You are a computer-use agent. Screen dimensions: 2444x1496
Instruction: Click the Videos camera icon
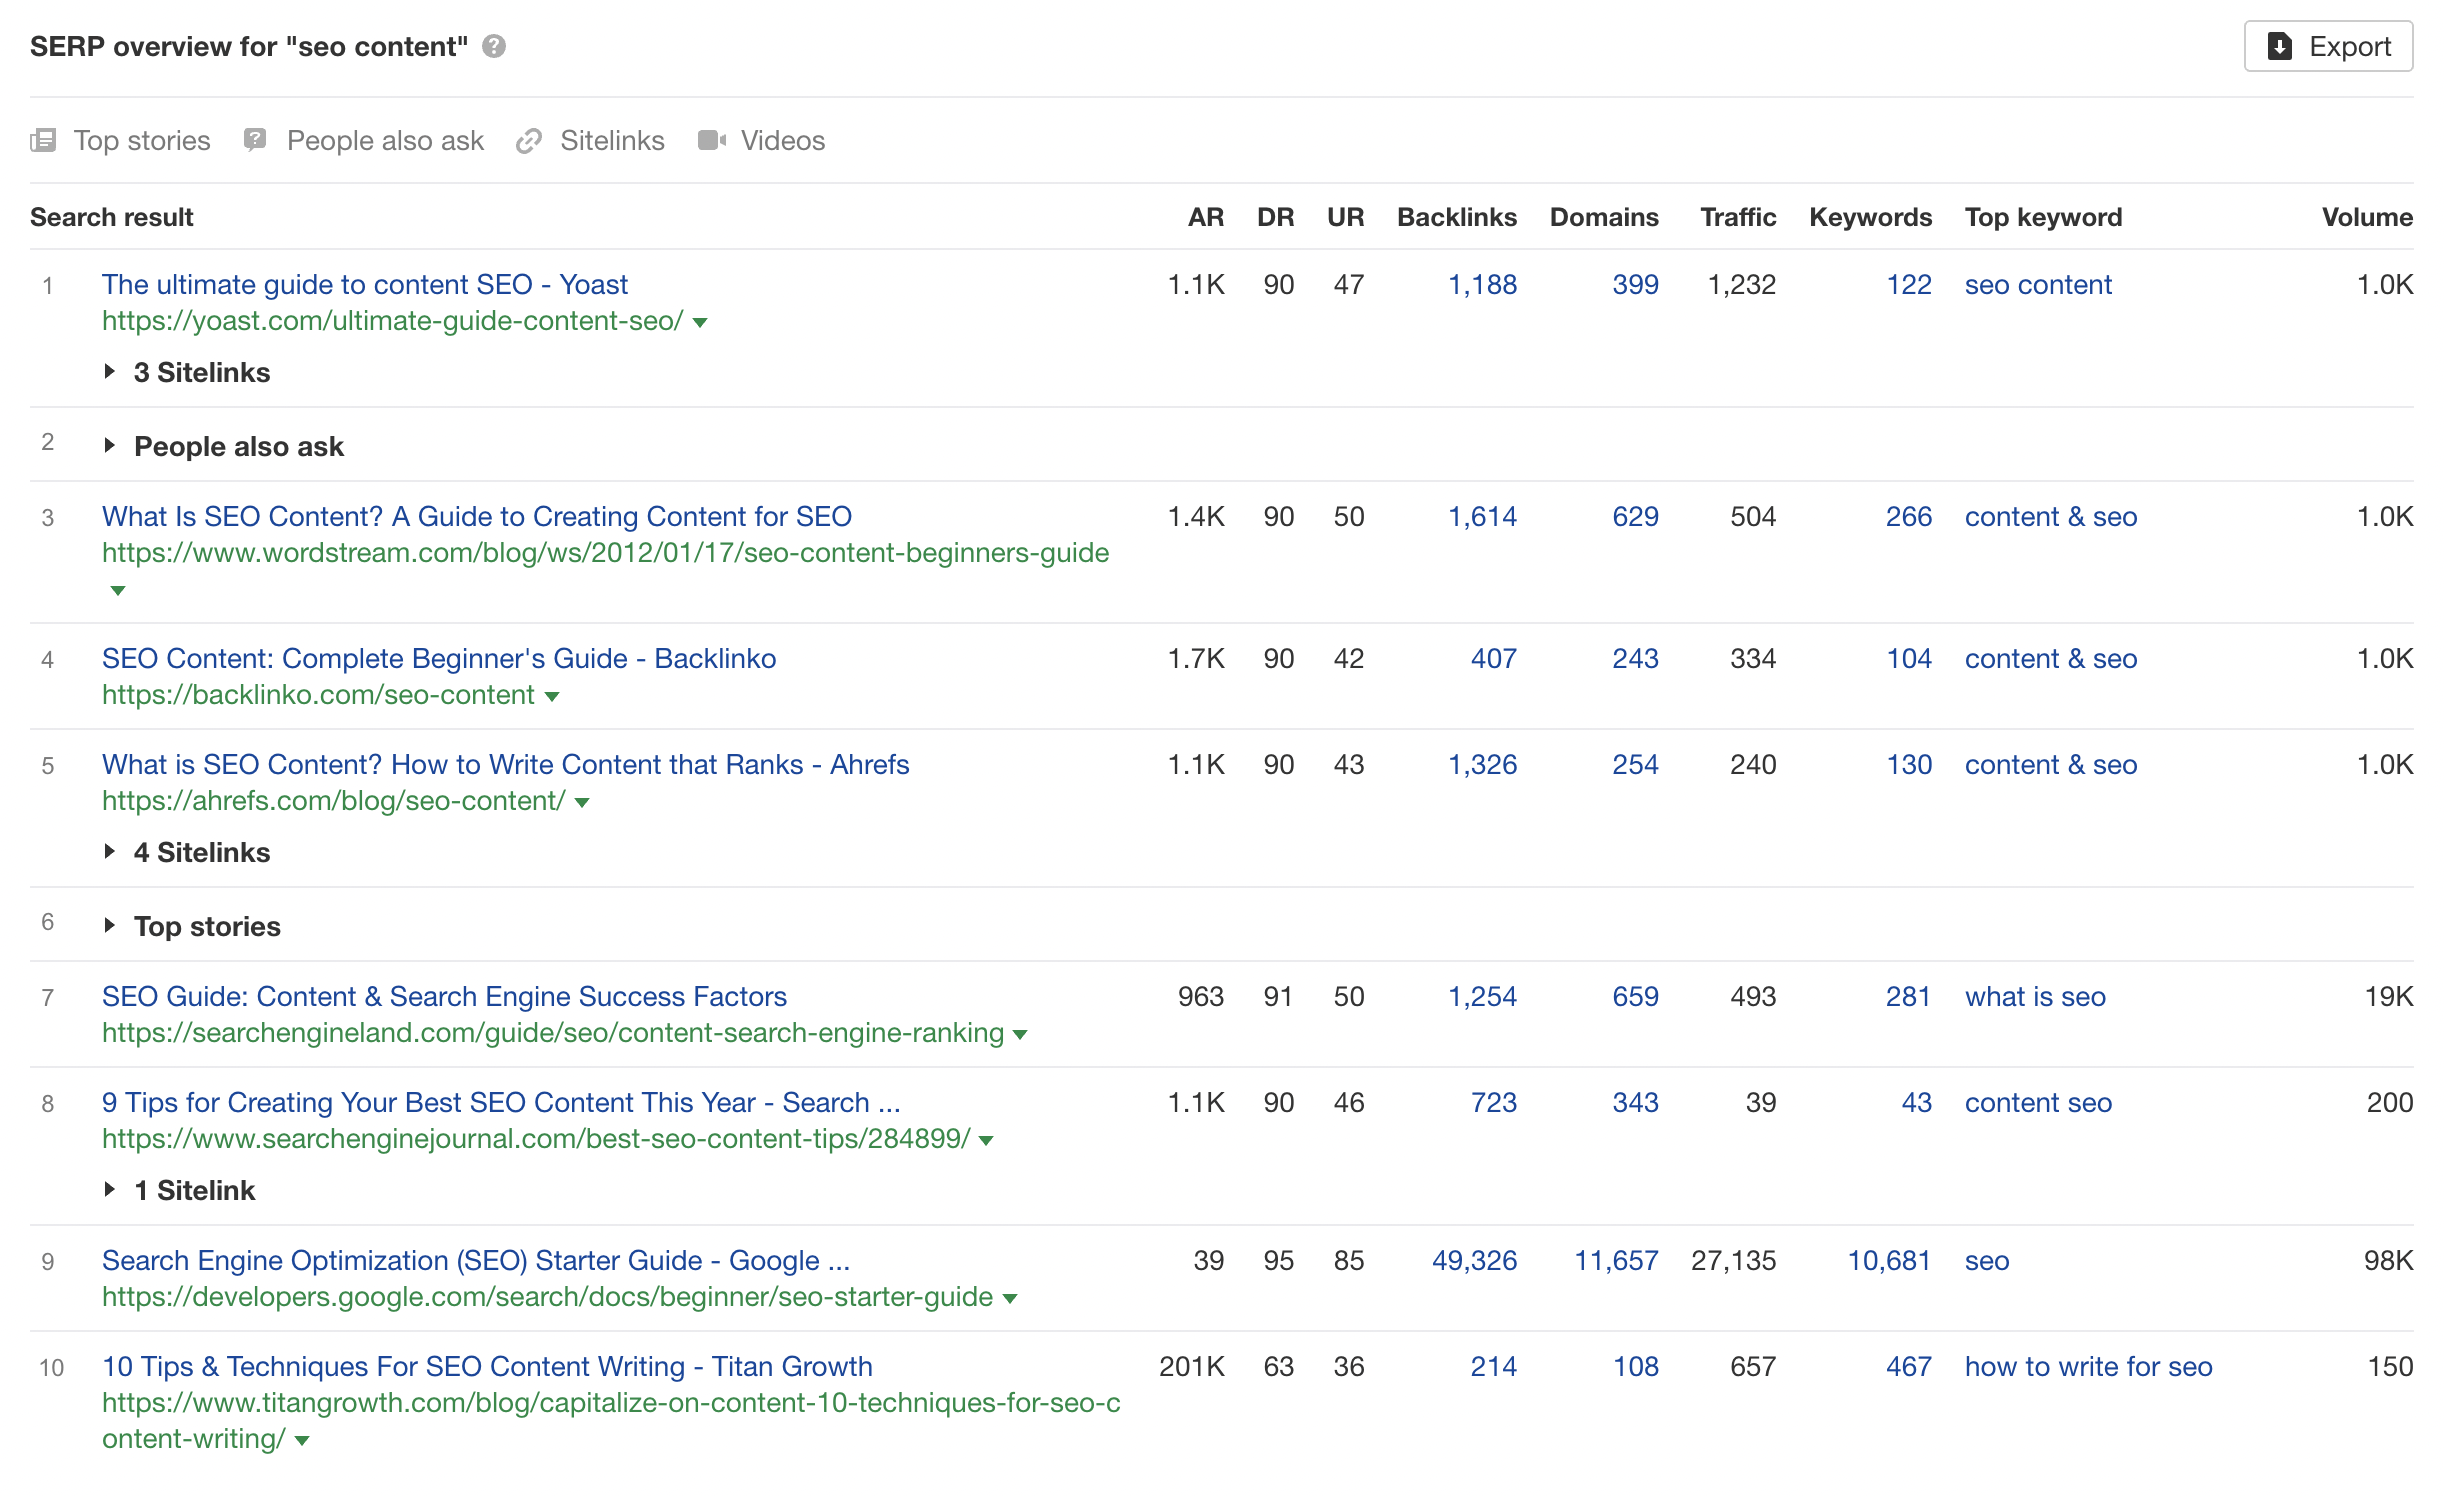[x=712, y=140]
